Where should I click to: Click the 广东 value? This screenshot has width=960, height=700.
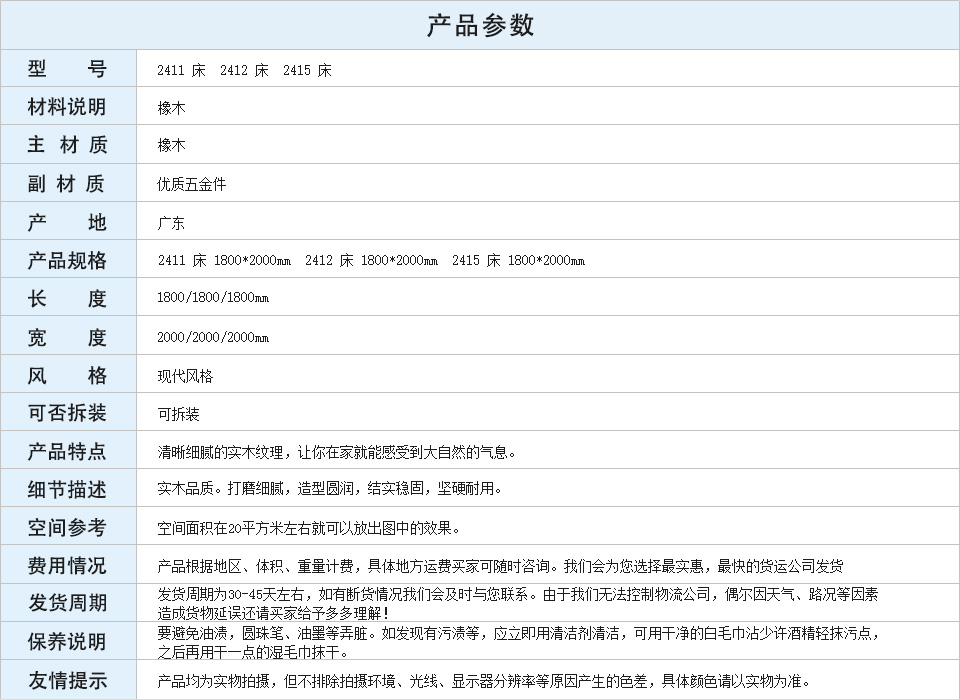171,223
